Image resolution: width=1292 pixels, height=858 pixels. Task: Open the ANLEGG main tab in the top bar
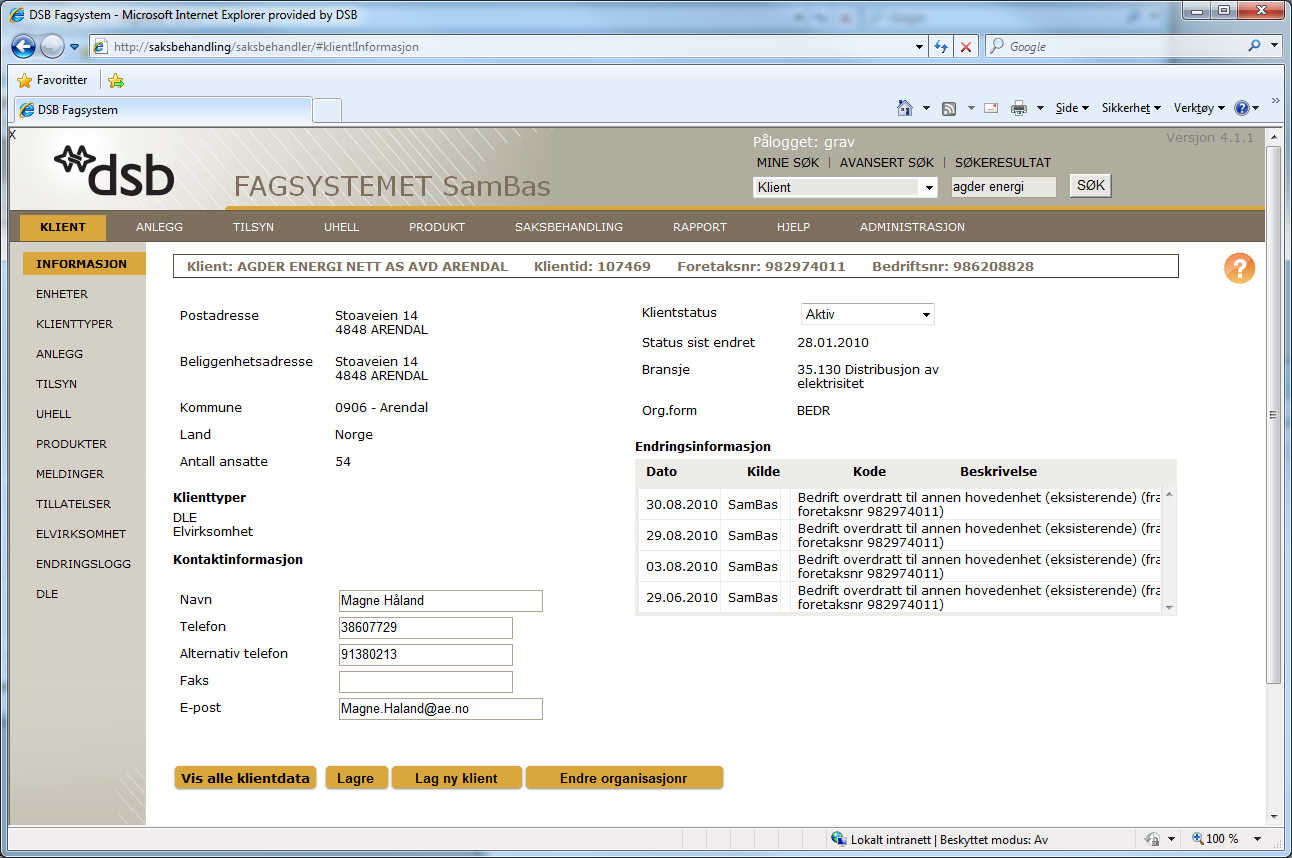point(159,227)
